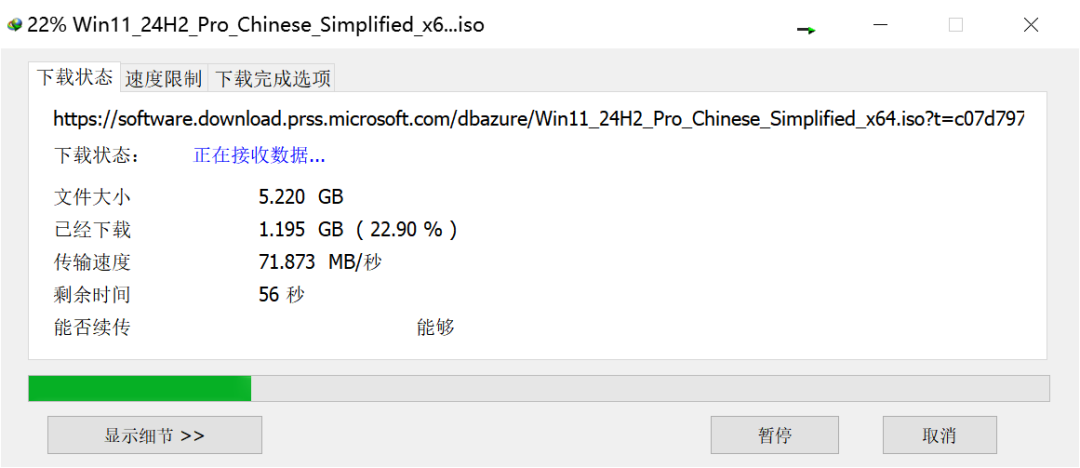Expand details with 显示细节 >> button
Image resolution: width=1080 pixels, height=468 pixels.
pyautogui.click(x=154, y=435)
